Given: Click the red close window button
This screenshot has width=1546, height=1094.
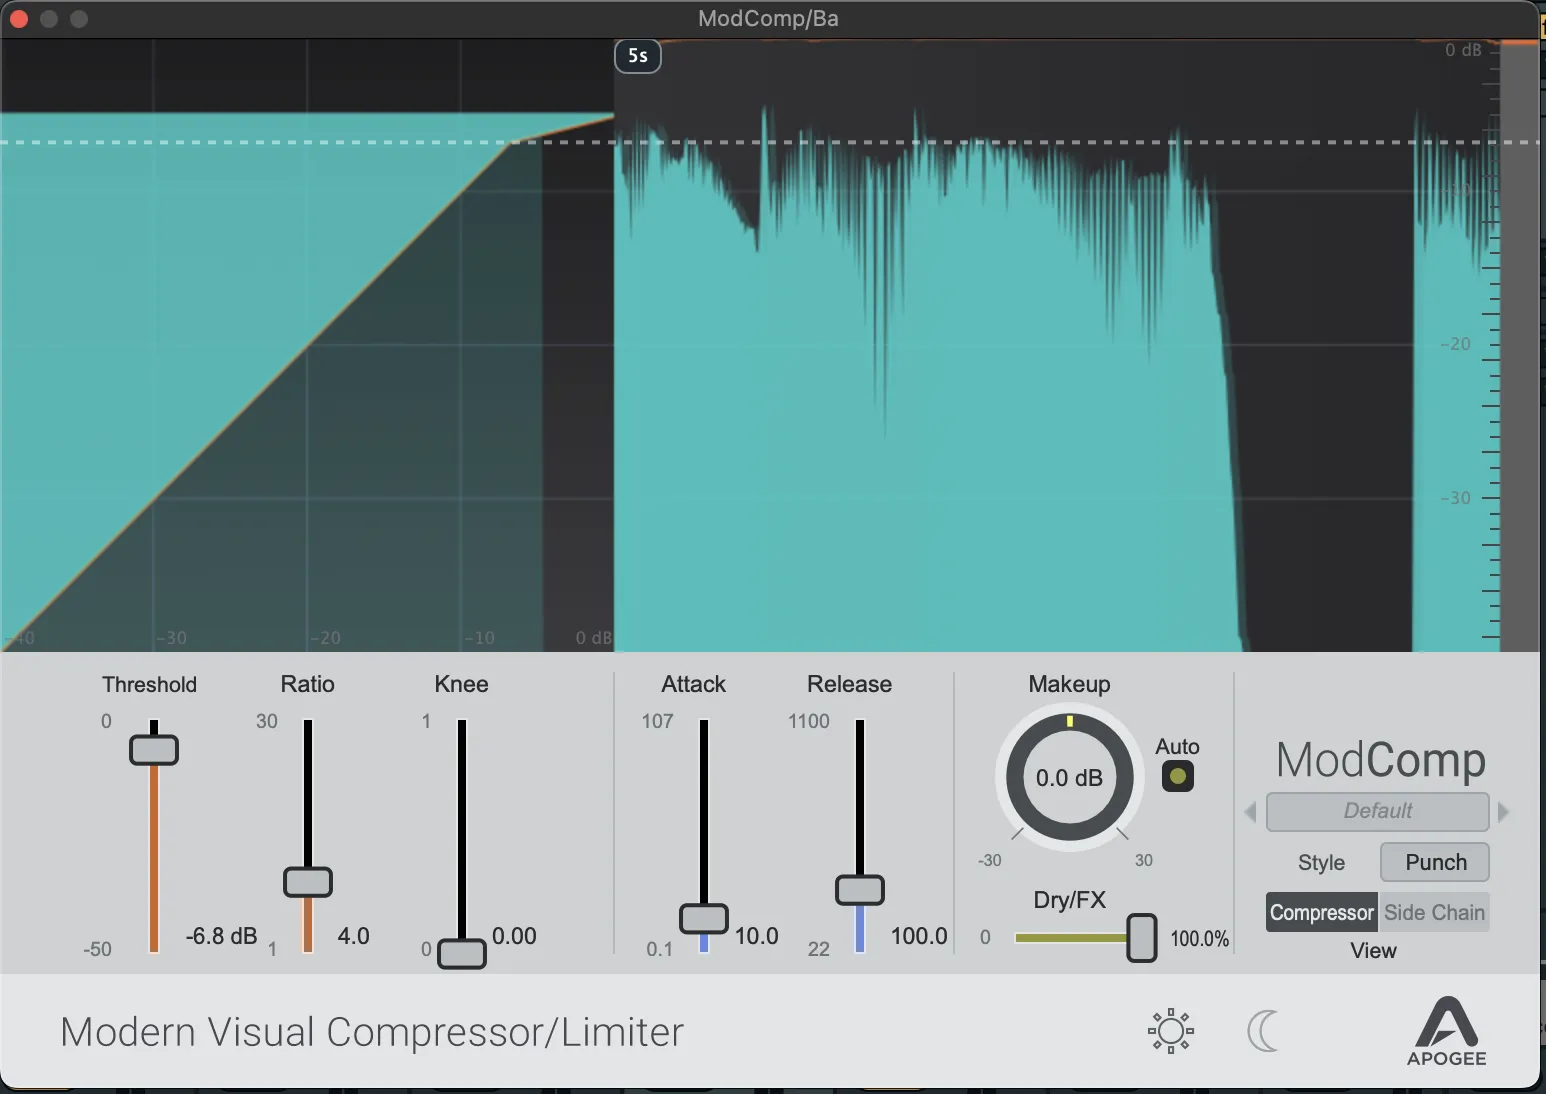Looking at the screenshot, I should click(19, 19).
